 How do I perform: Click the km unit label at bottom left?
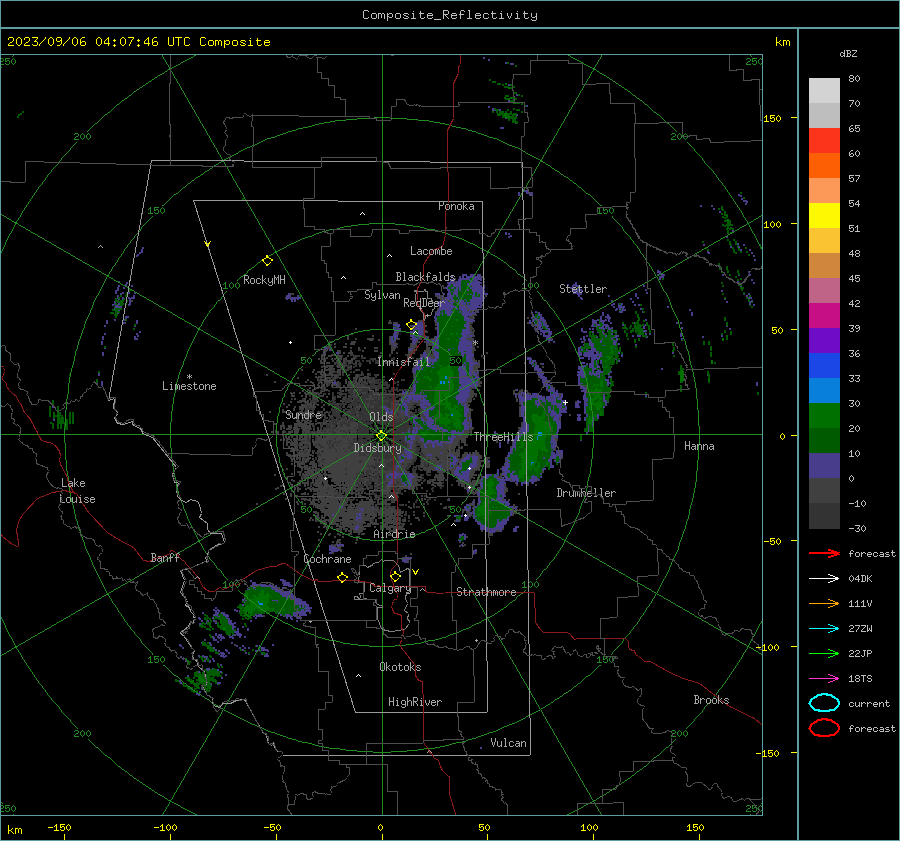(x=15, y=830)
